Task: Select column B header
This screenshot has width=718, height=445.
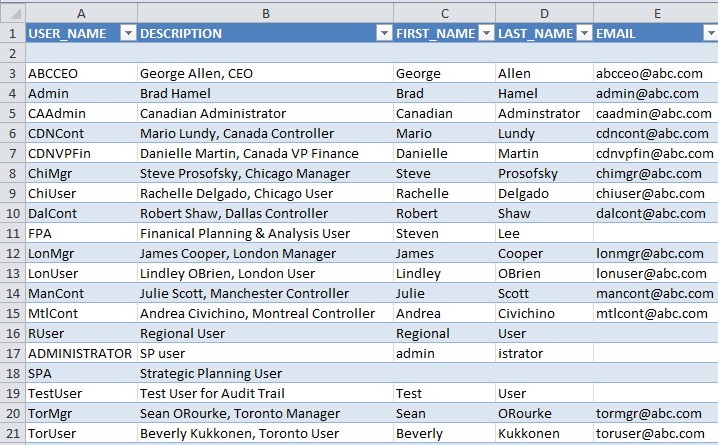Action: click(265, 12)
